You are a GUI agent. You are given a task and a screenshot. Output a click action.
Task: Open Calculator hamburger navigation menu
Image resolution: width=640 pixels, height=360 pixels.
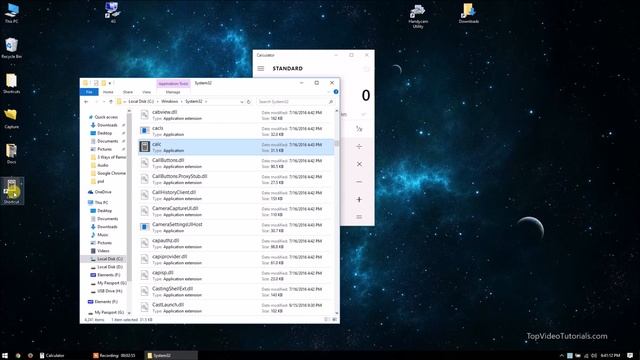[261, 69]
